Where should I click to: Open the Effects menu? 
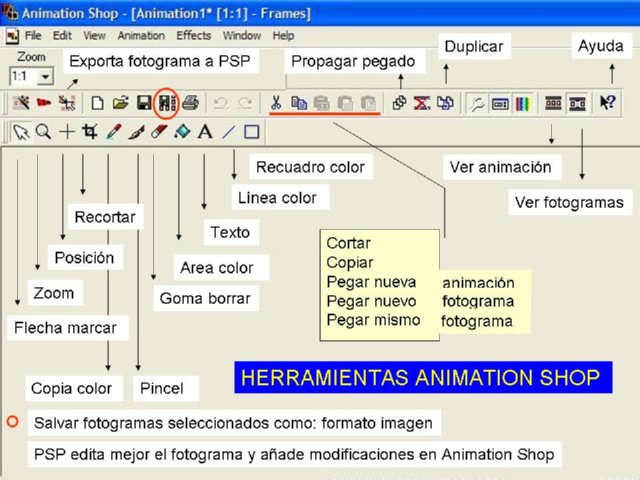[x=194, y=36]
